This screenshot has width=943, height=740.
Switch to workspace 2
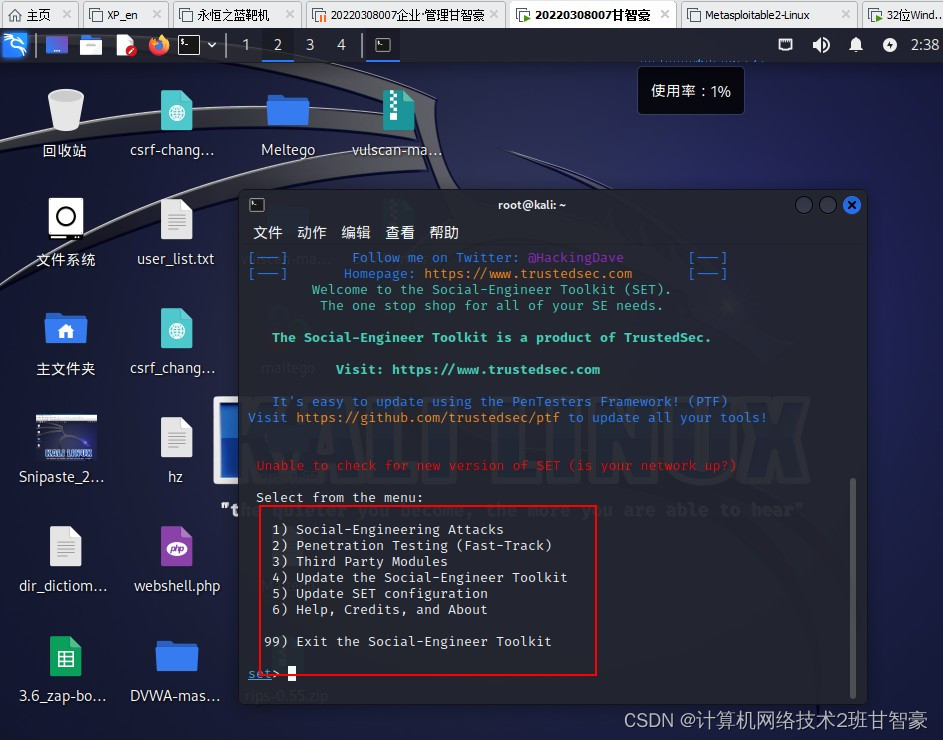pos(278,45)
